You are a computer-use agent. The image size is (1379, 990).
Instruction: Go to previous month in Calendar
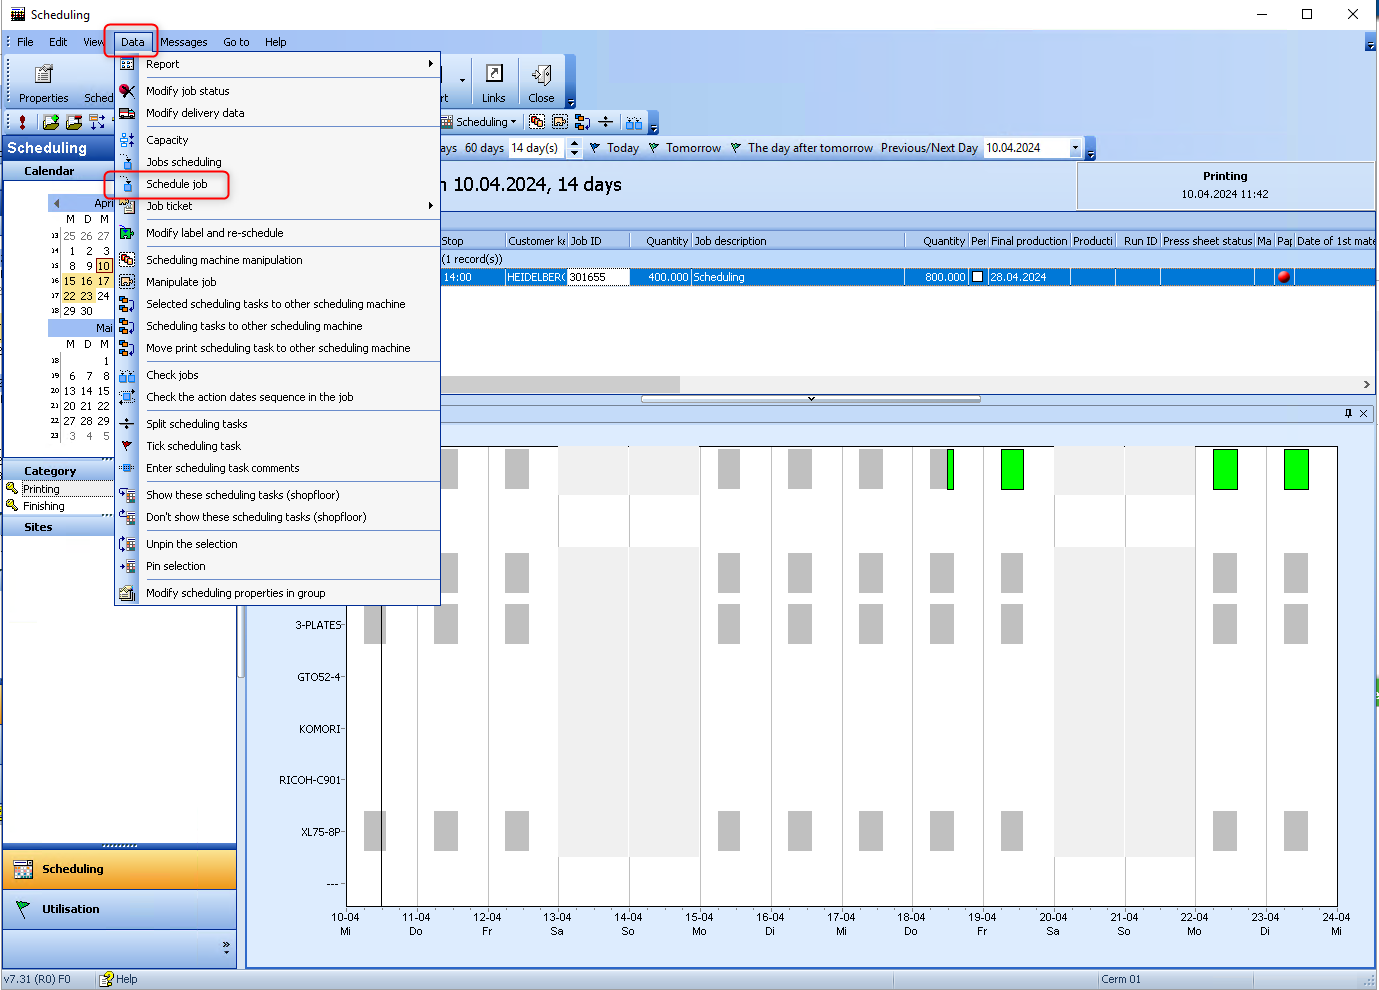[x=56, y=203]
